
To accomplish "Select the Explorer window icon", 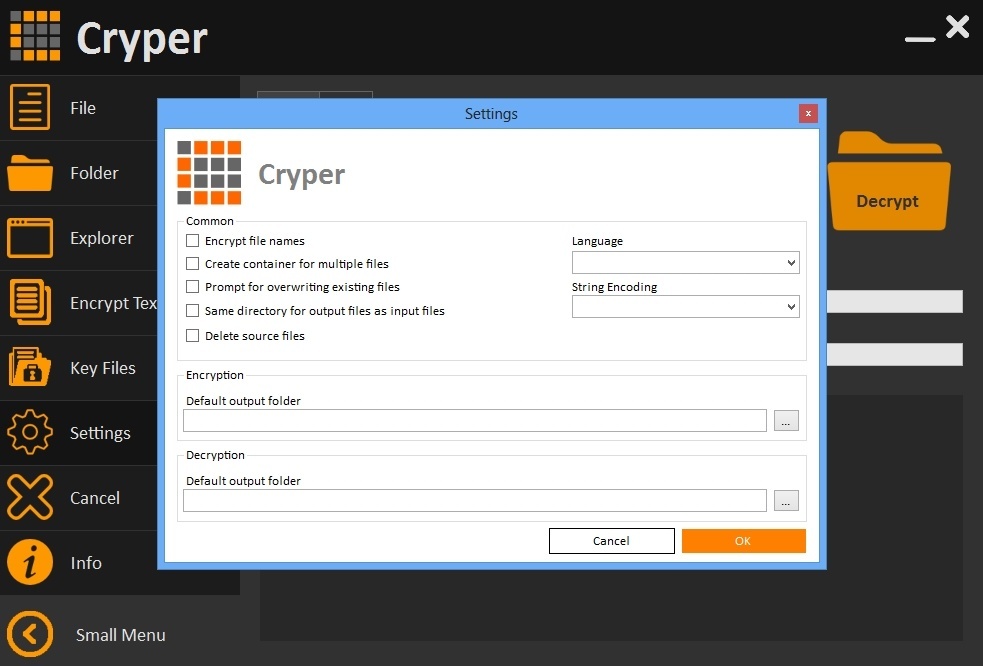I will (29, 238).
